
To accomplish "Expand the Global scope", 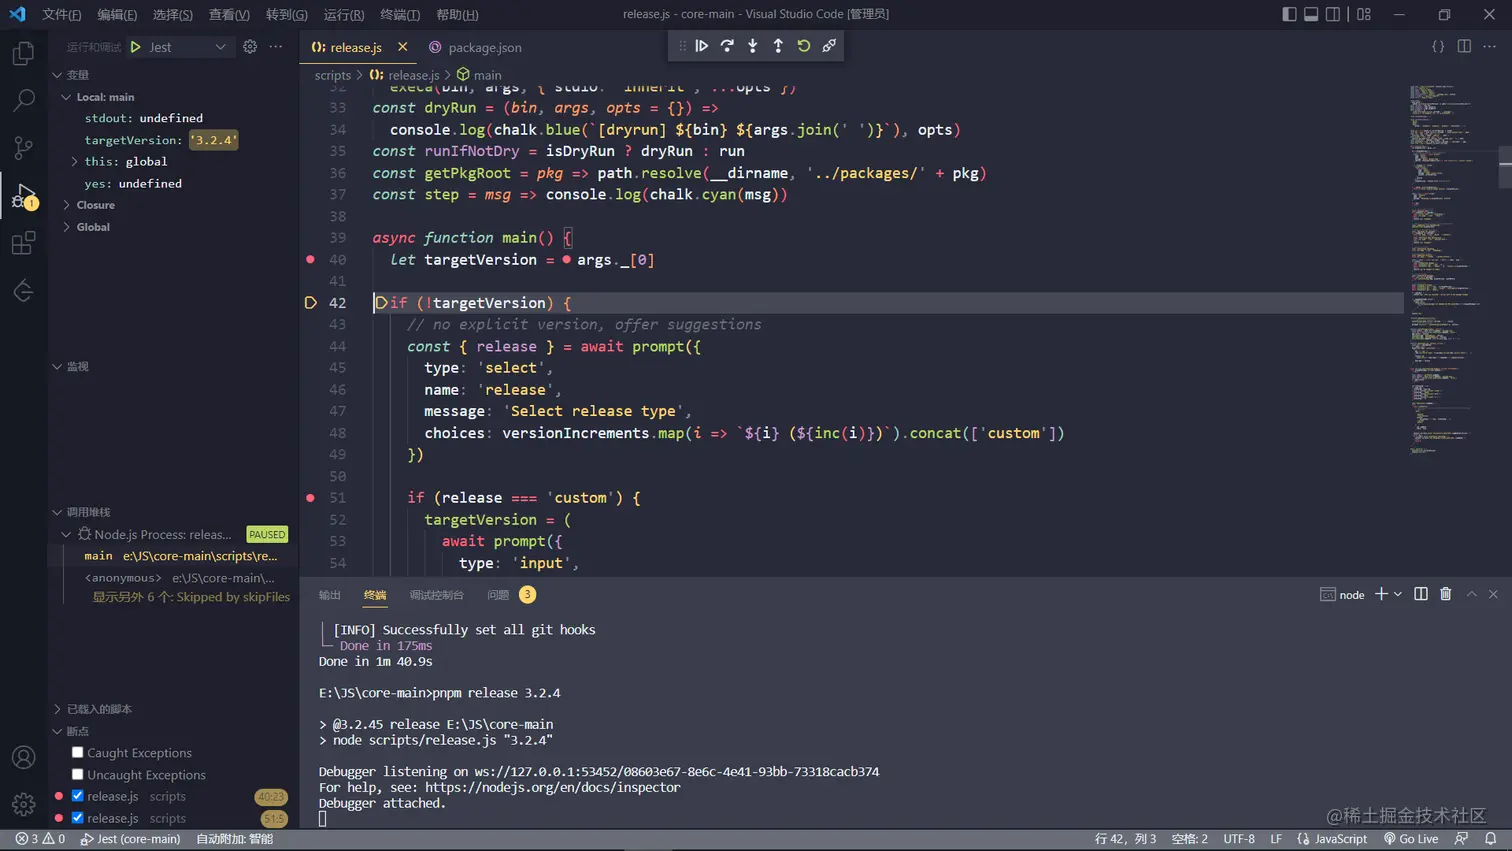I will point(66,227).
